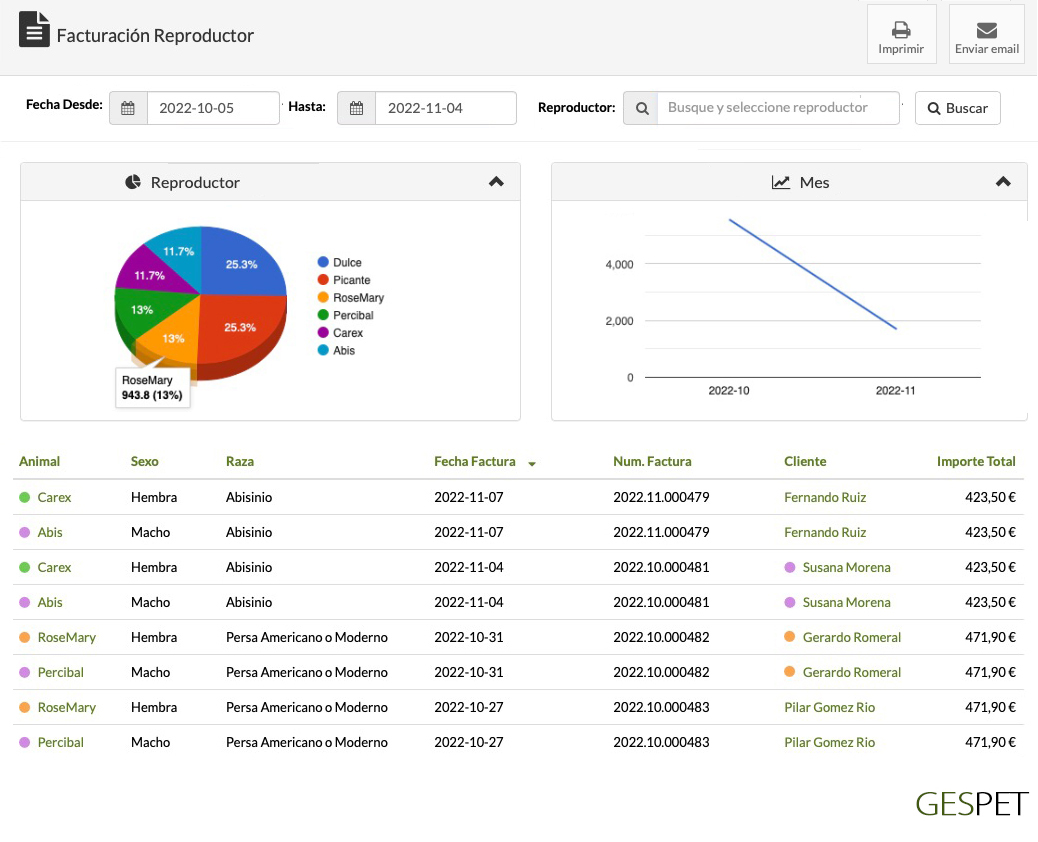Click the Imprimir printer icon button

pyautogui.click(x=900, y=30)
